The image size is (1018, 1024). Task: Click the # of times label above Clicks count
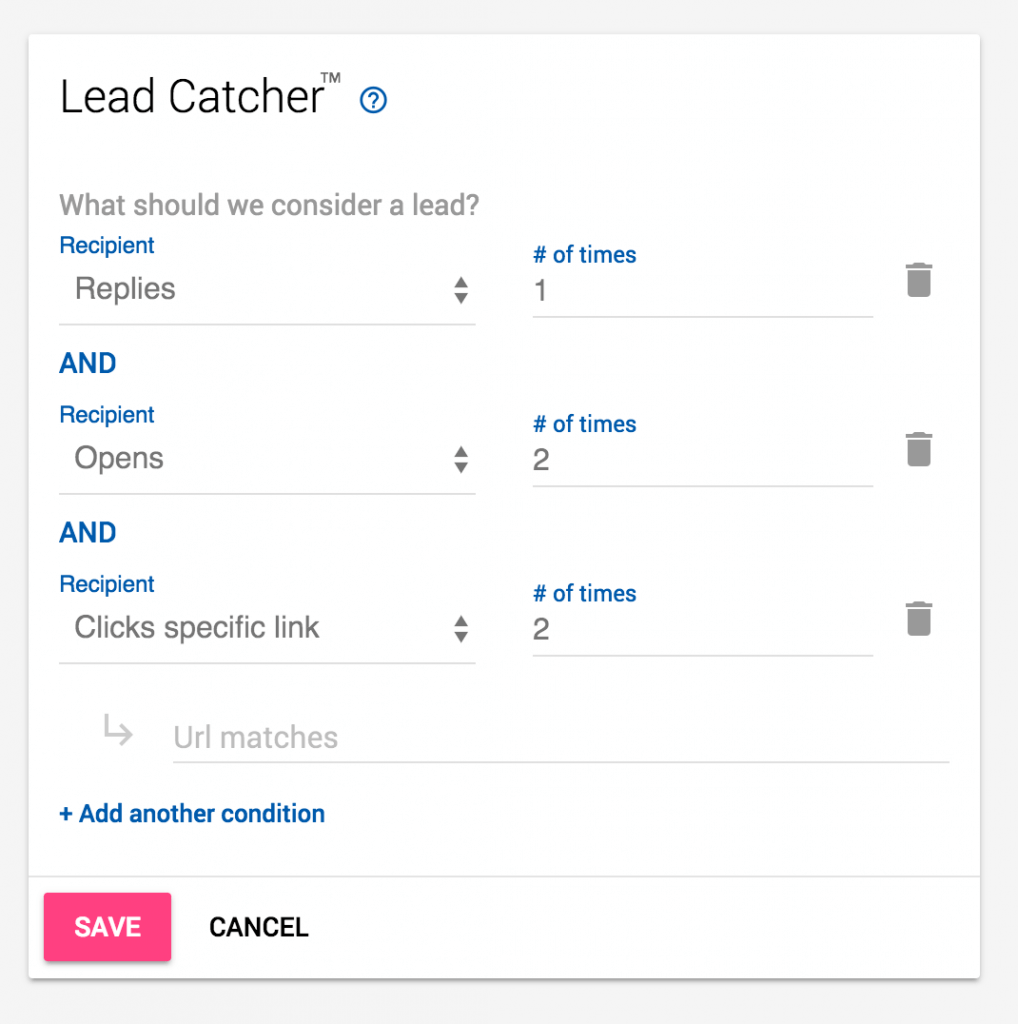(584, 593)
